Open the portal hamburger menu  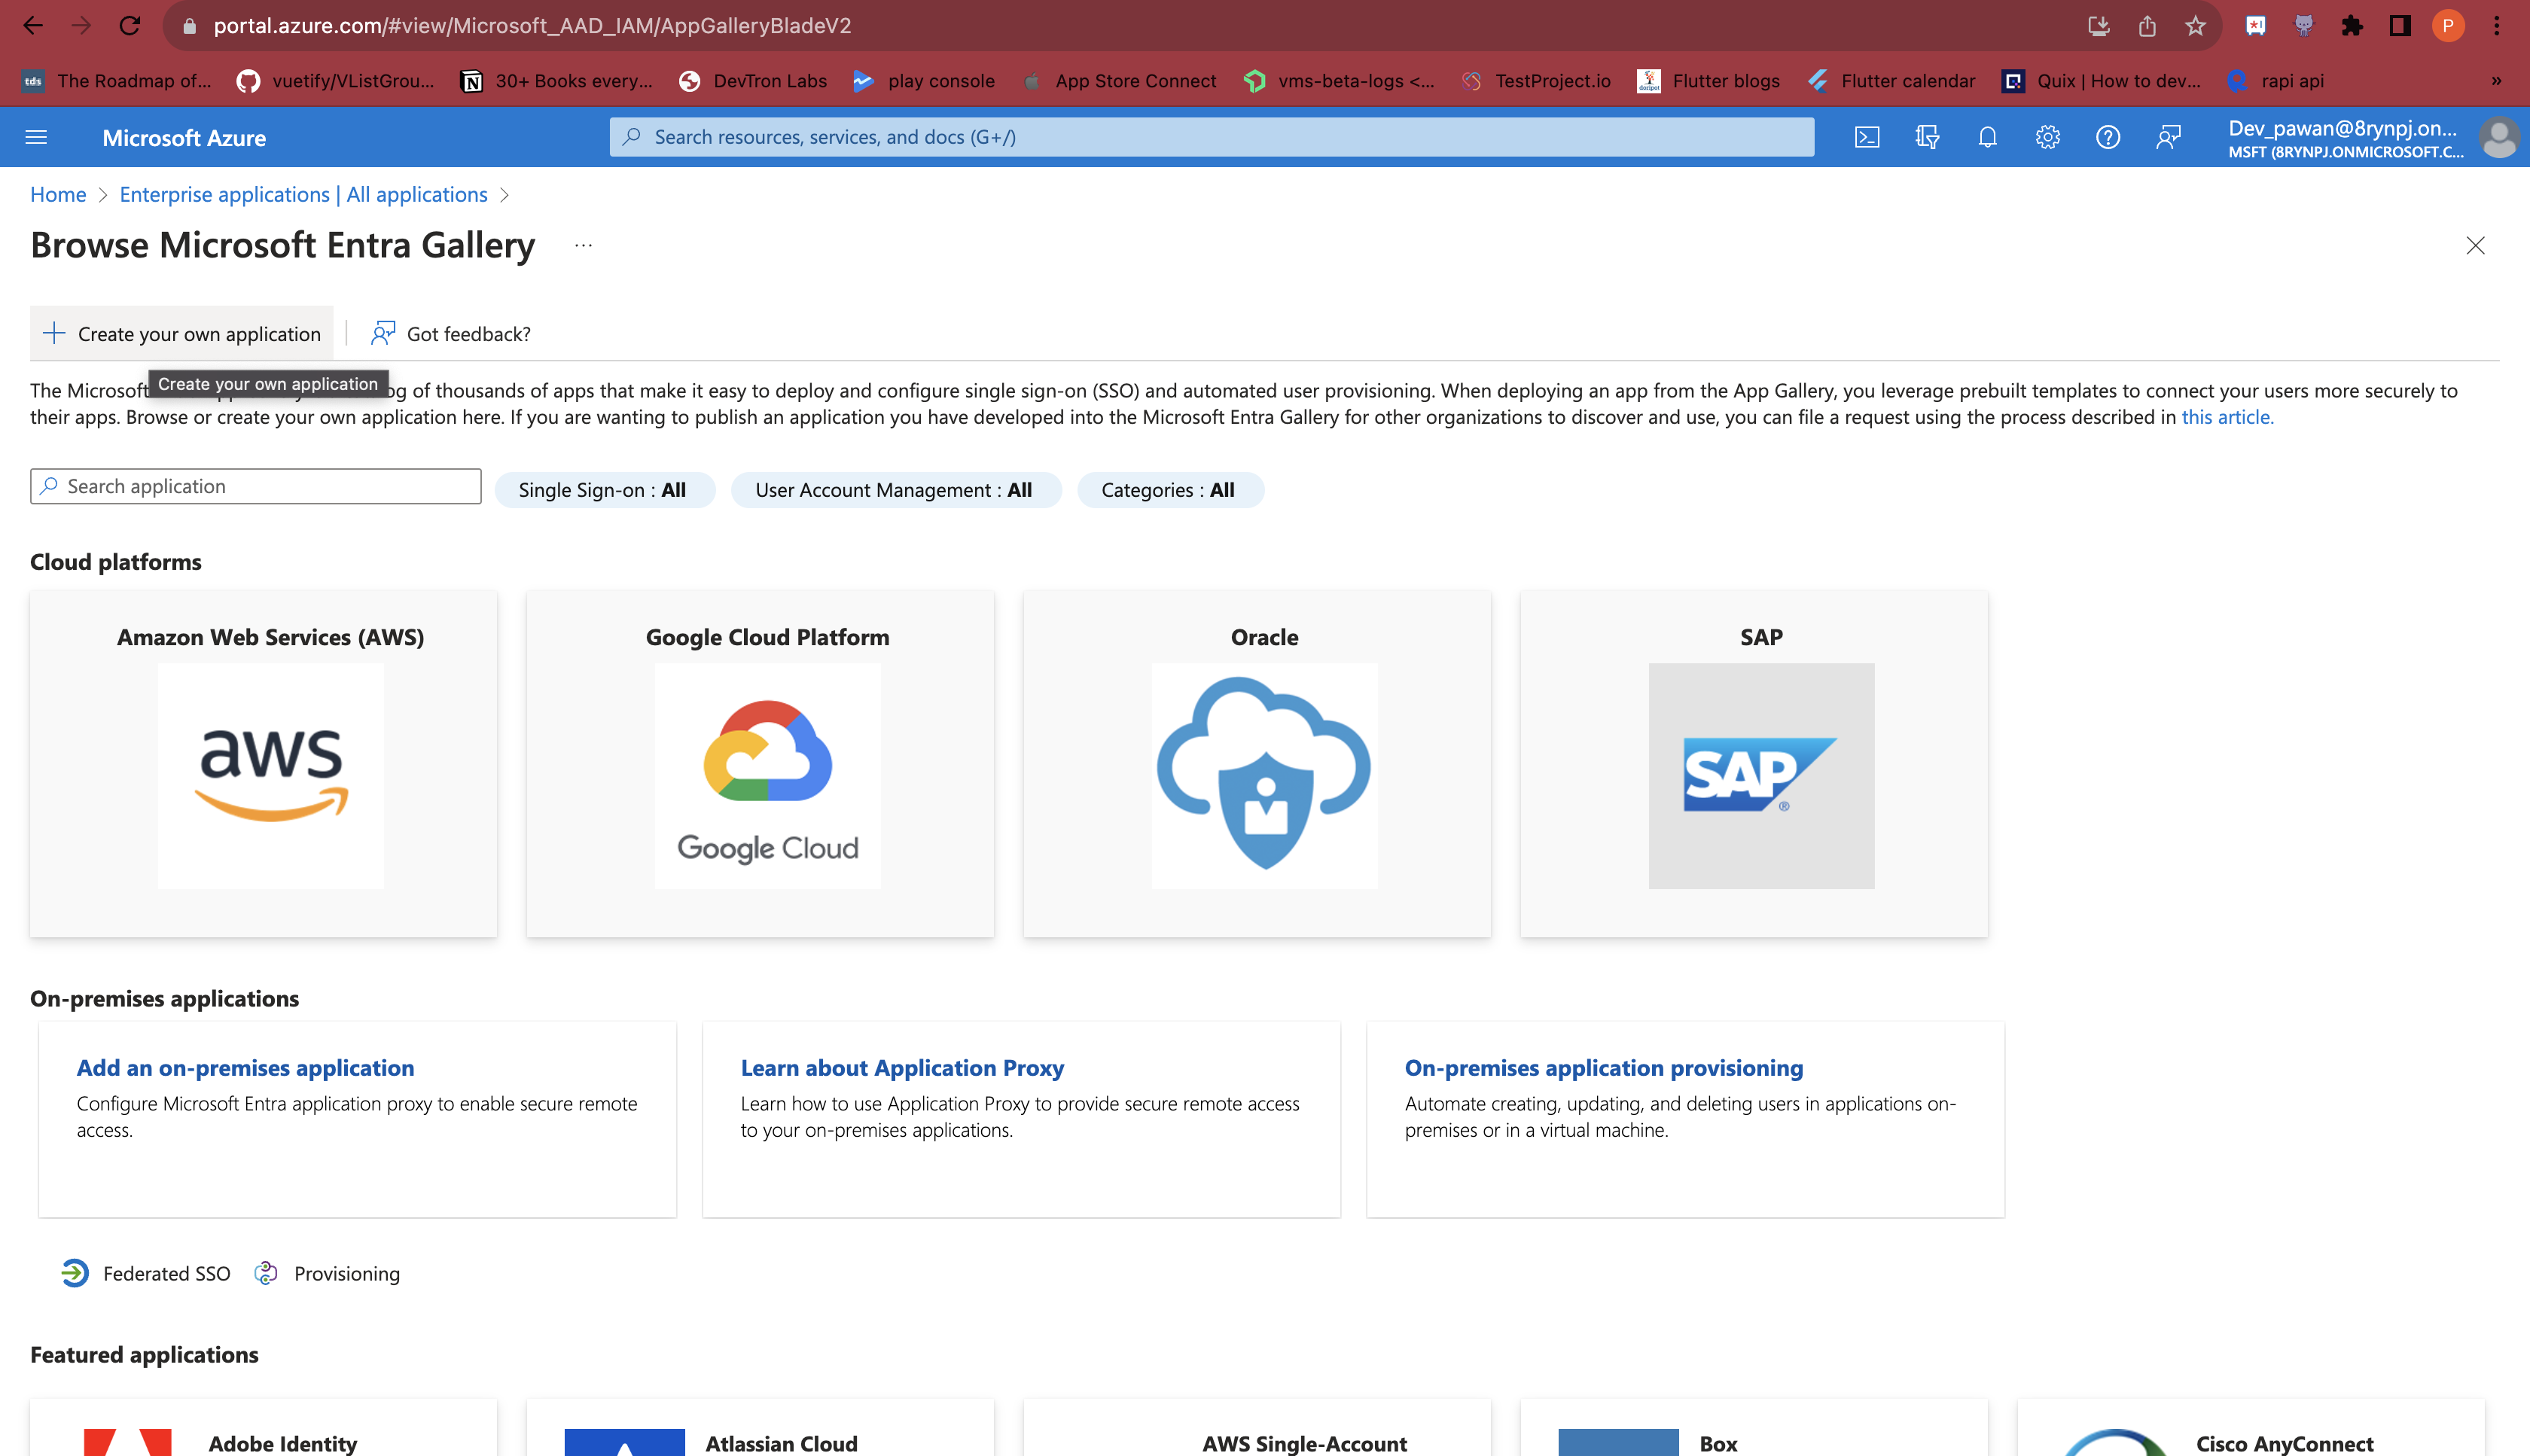tap(35, 137)
